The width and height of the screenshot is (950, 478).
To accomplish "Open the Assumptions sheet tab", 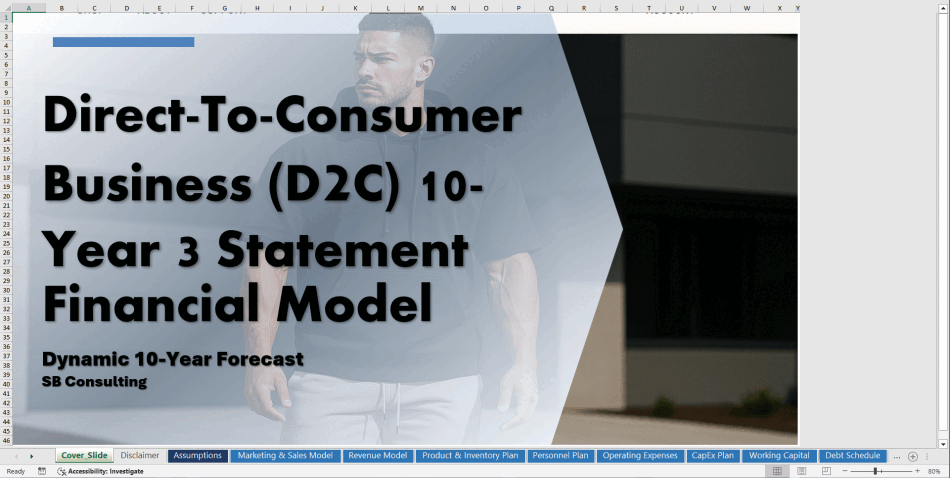I will (197, 456).
